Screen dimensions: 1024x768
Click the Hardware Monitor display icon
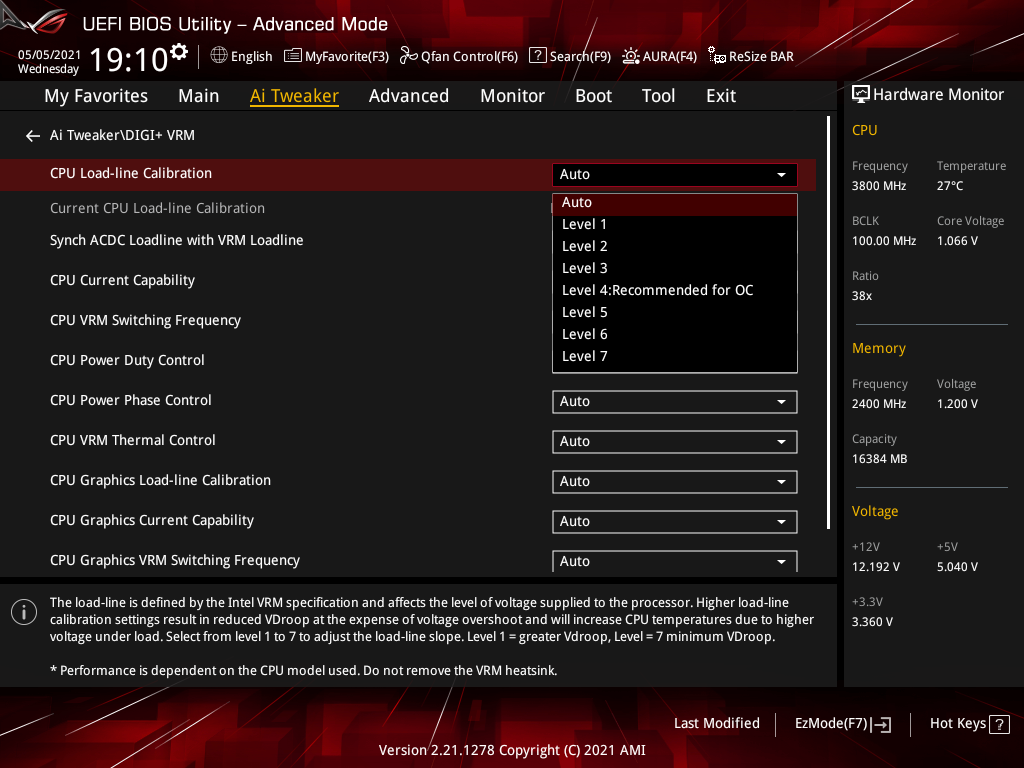(x=861, y=95)
